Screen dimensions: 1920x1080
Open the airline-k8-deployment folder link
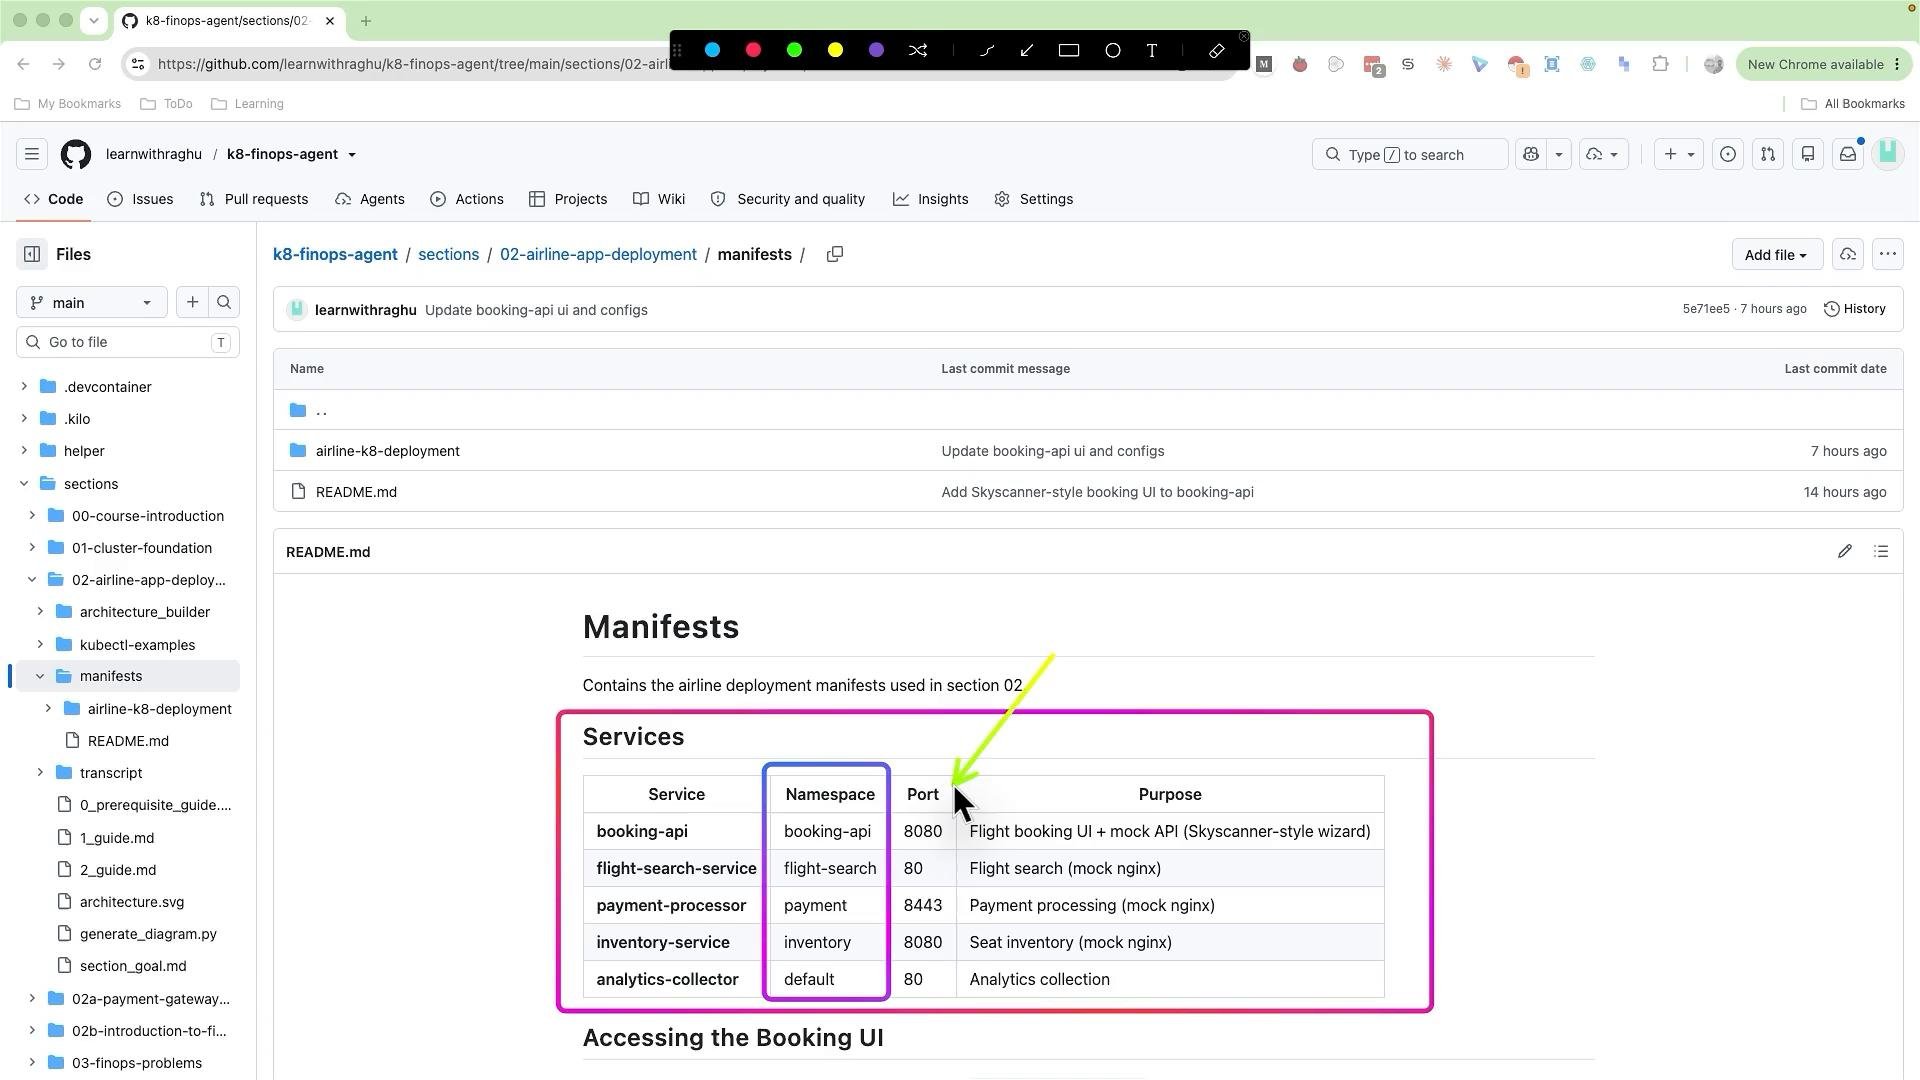388,451
